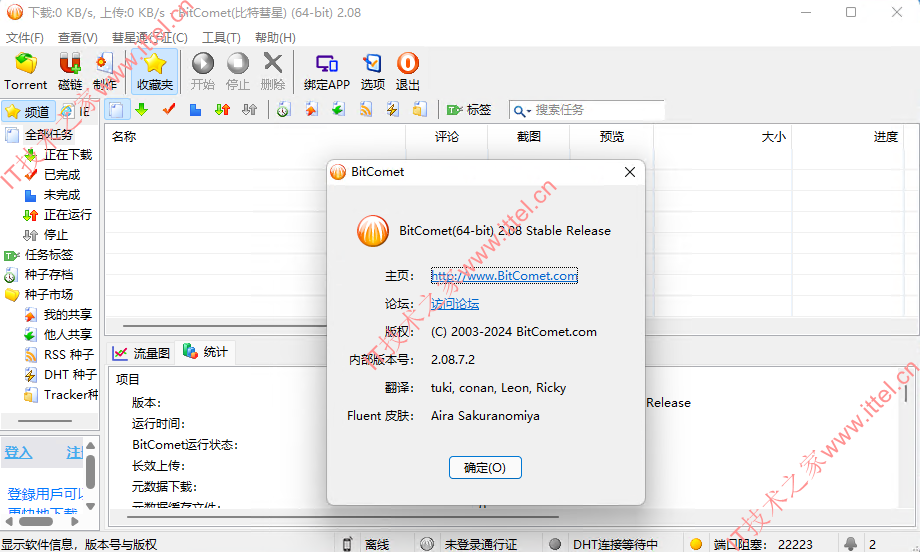This screenshot has width=920, height=552.
Task: Select the red checkmark completed filter icon
Action: coord(169,110)
